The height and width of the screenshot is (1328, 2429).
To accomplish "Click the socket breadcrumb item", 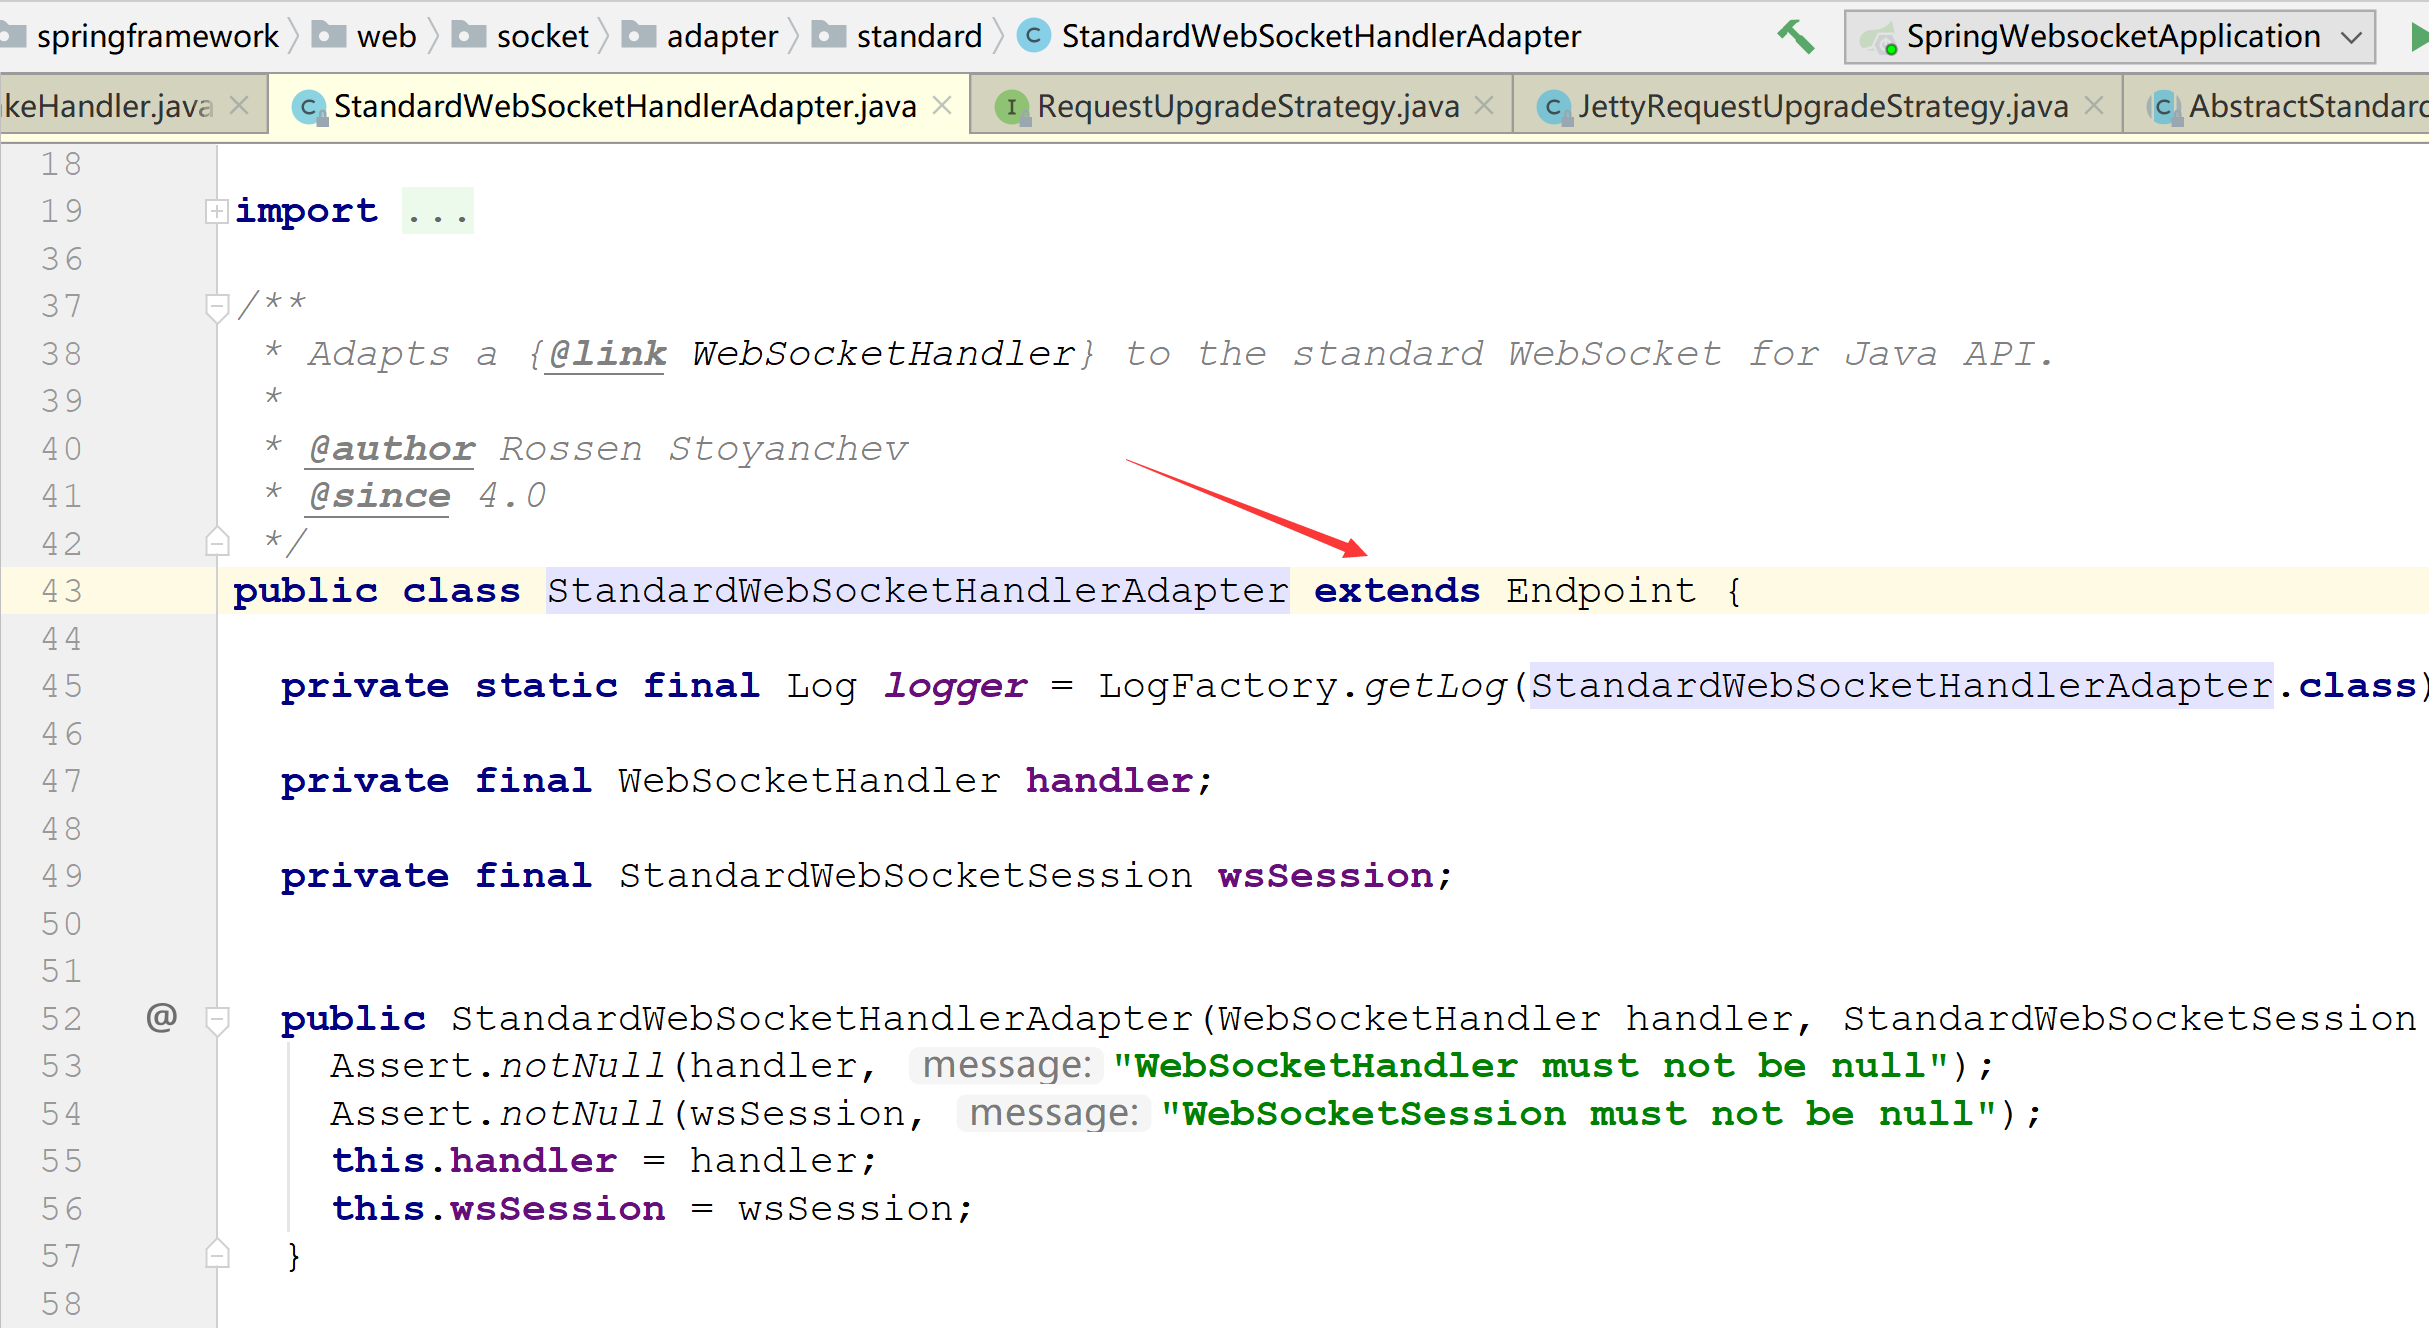I will click(x=542, y=37).
